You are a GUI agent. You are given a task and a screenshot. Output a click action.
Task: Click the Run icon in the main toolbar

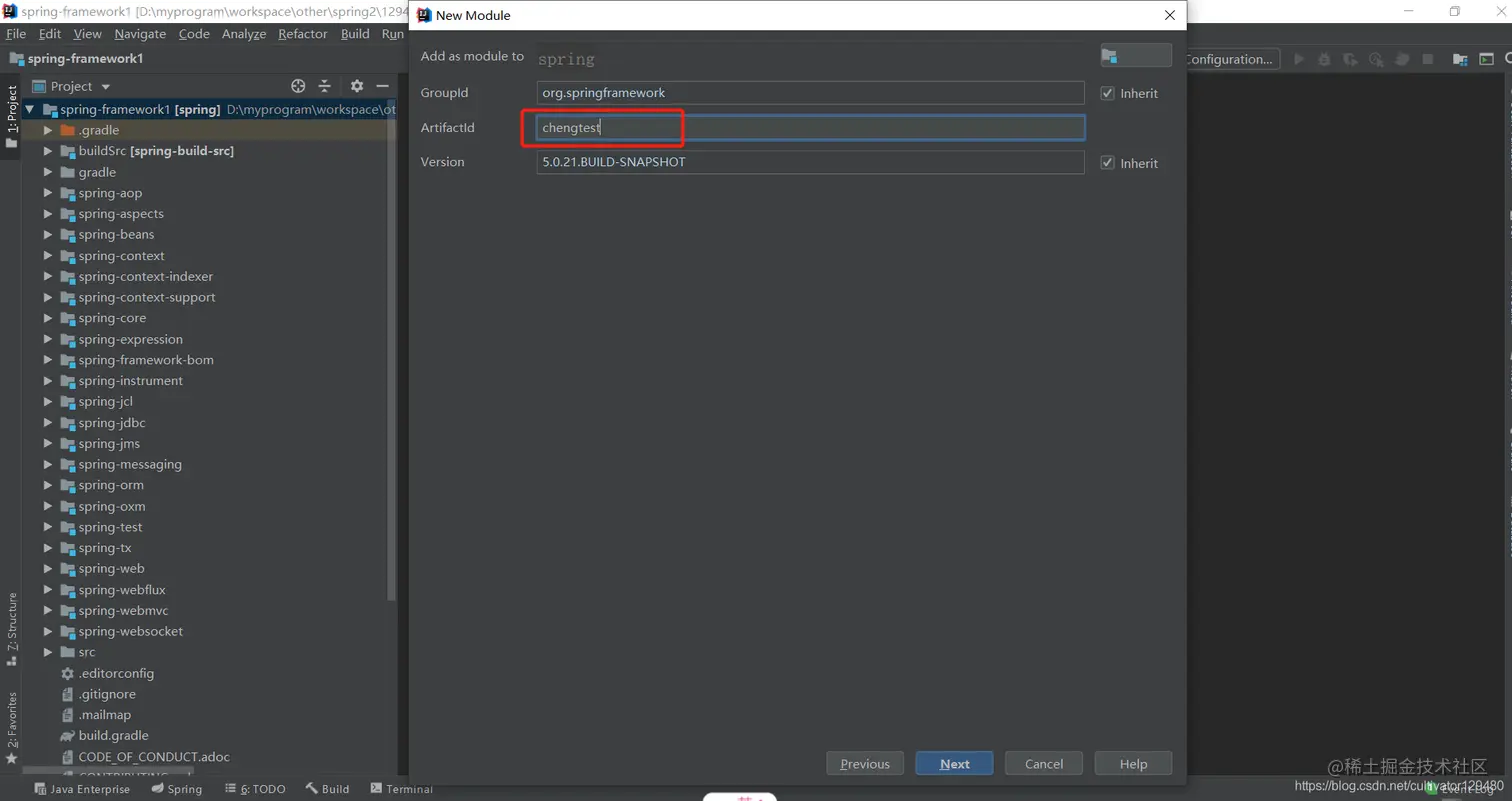1299,59
